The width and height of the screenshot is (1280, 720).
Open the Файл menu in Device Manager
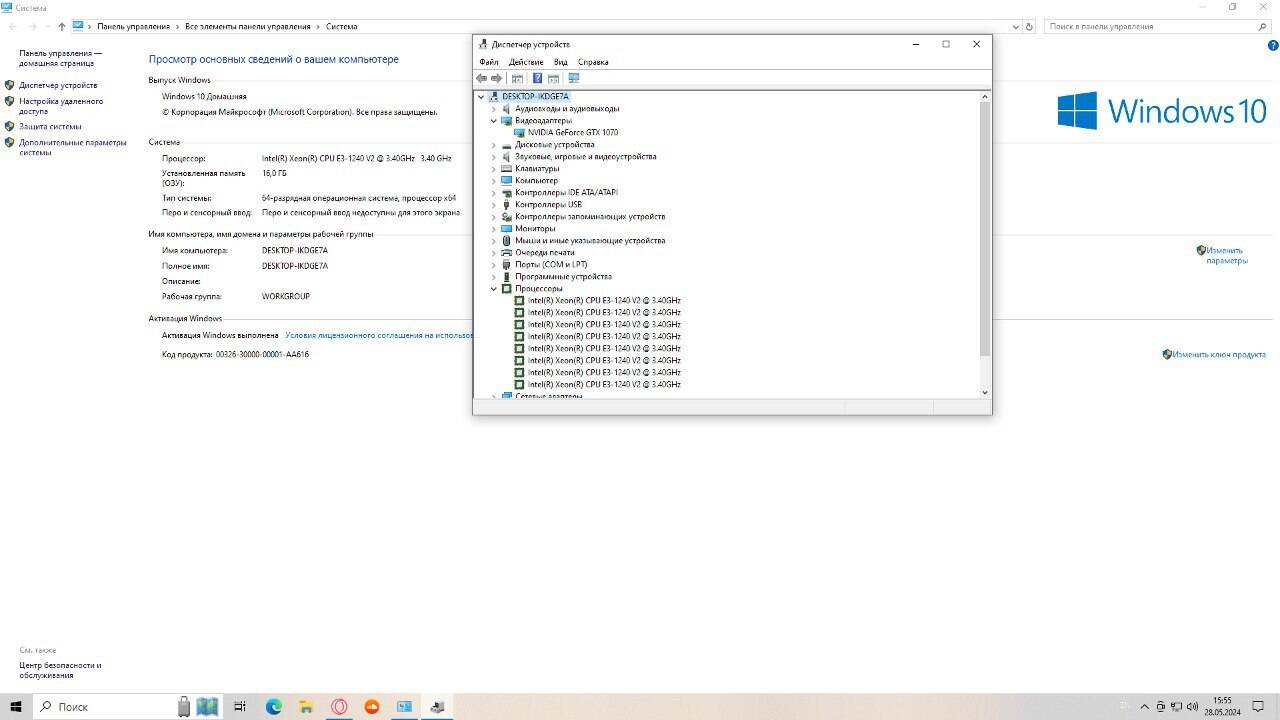pyautogui.click(x=489, y=62)
